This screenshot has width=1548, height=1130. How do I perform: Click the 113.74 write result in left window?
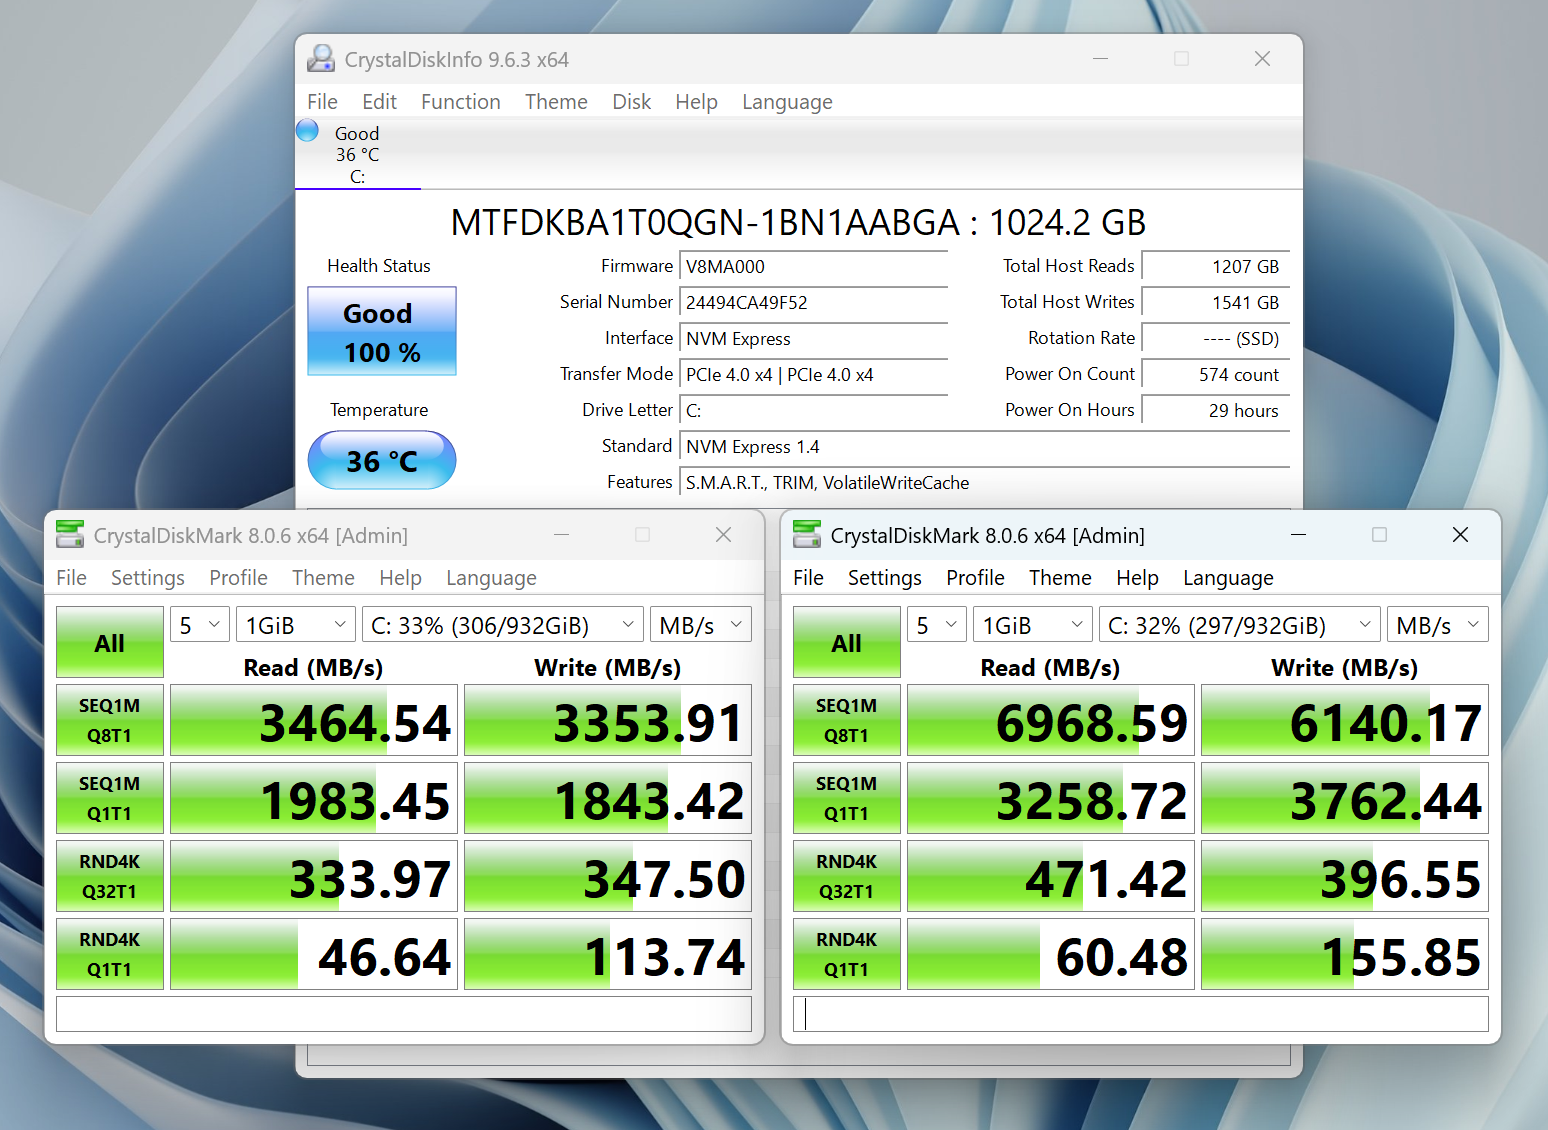(x=608, y=954)
